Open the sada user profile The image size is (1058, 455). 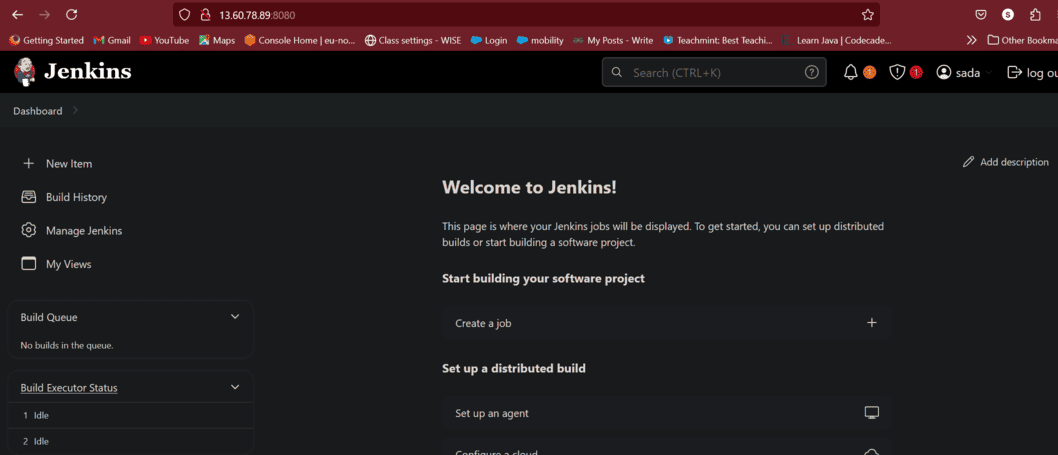click(958, 72)
